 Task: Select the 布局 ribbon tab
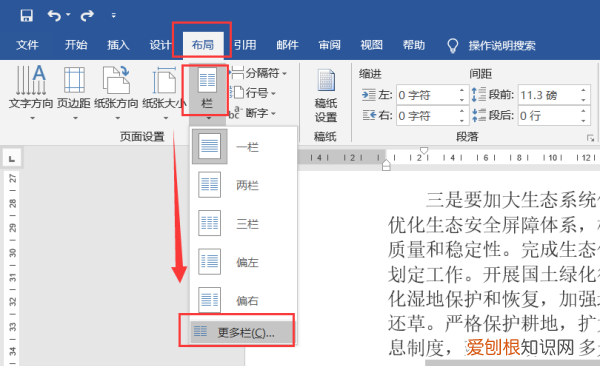[203, 45]
